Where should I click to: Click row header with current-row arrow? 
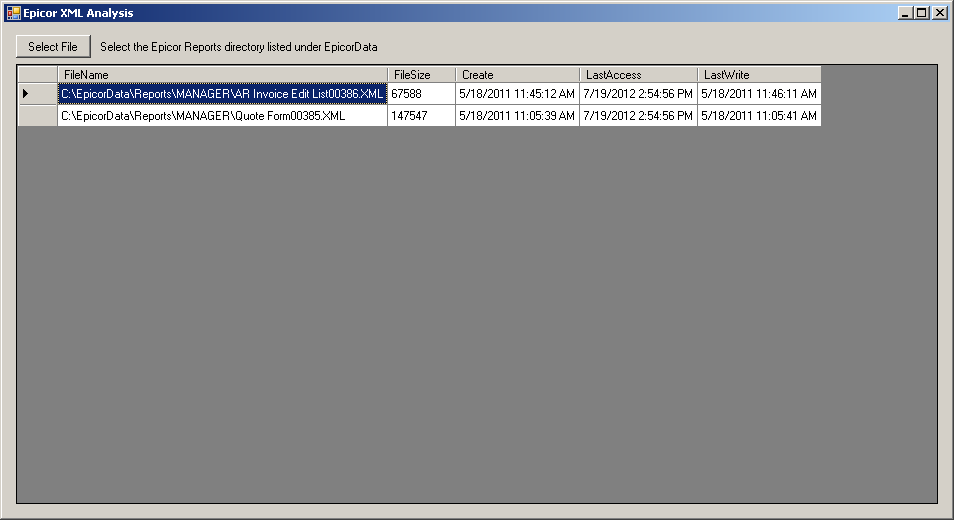38,94
